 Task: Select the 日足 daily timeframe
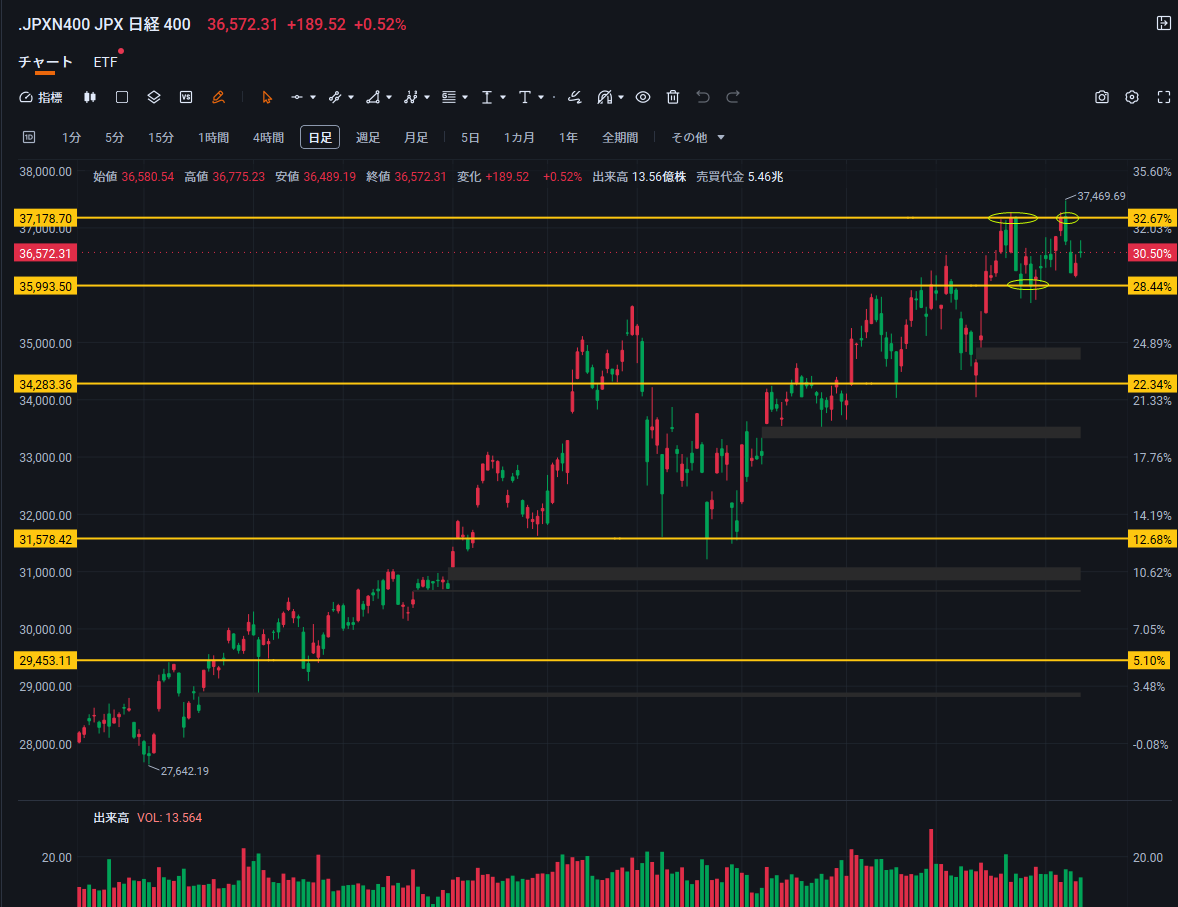point(320,138)
